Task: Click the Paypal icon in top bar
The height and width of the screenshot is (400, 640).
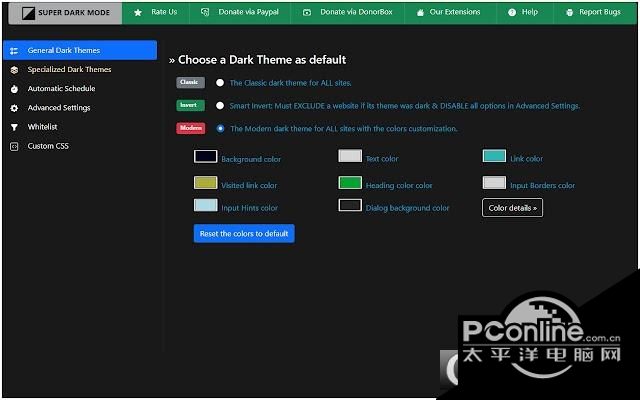Action: point(205,12)
